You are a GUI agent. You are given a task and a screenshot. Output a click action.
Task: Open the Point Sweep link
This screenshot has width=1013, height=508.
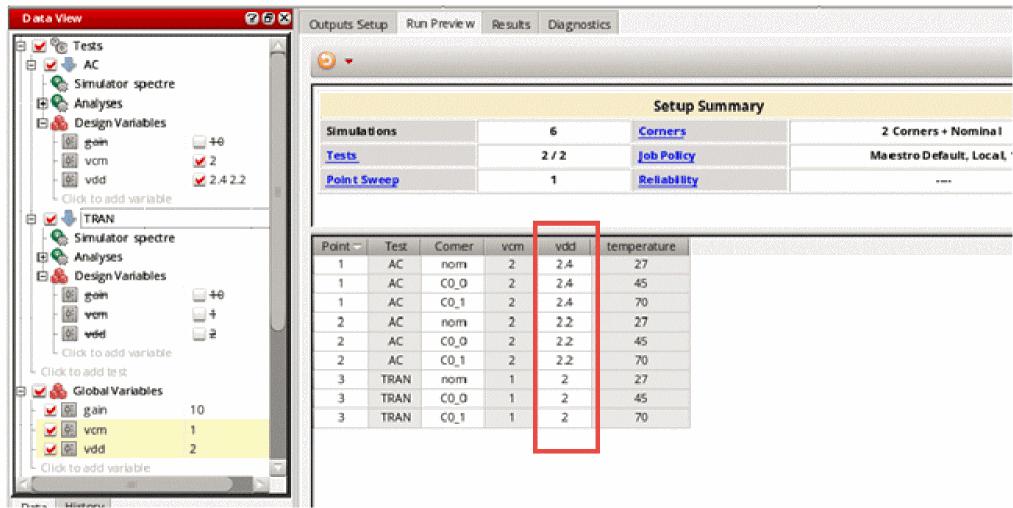click(x=362, y=180)
